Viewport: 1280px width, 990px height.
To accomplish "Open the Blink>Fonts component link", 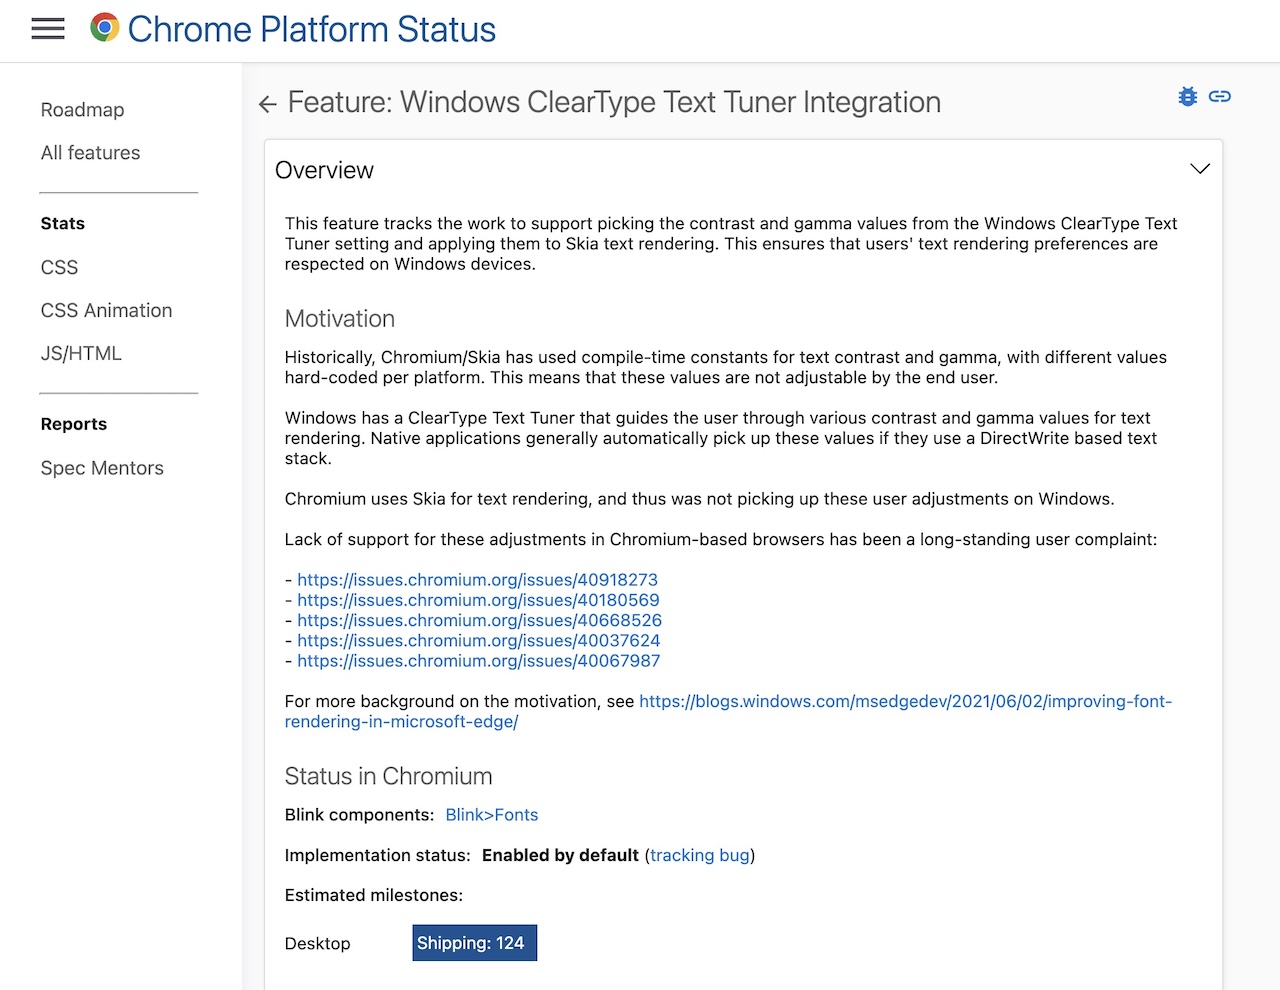I will [492, 815].
